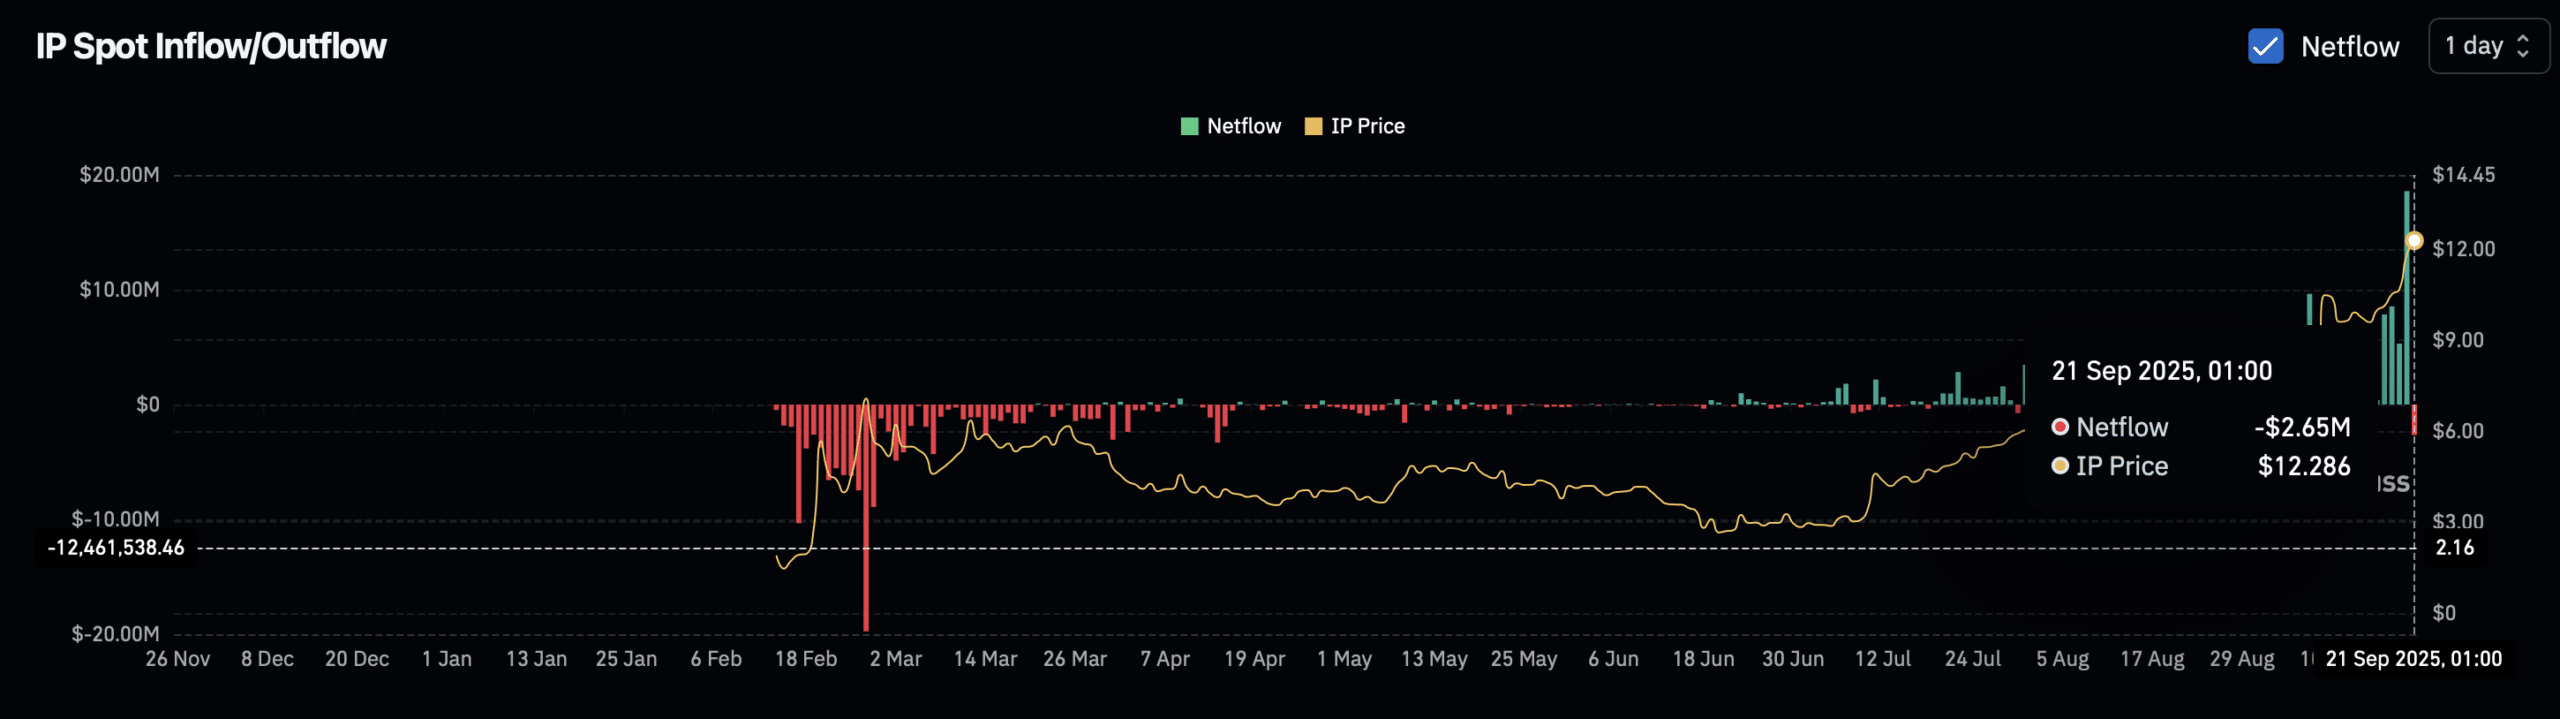2560x719 pixels.
Task: Click the -12,461,538.46 crosshair value label
Action: click(116, 548)
